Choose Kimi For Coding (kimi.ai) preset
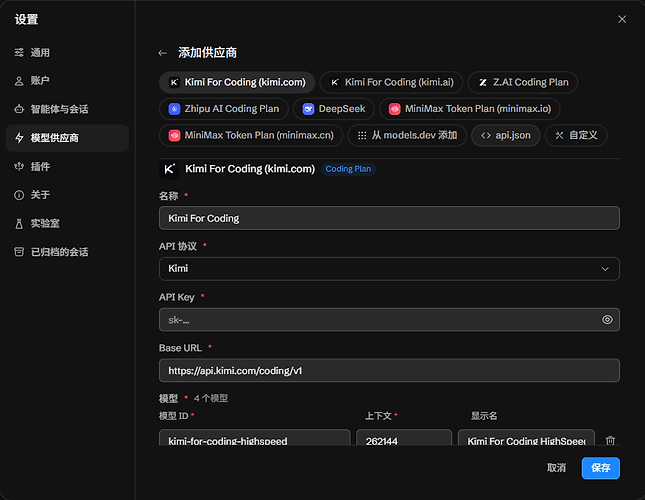Screen dimensions: 645x500 click(391, 82)
